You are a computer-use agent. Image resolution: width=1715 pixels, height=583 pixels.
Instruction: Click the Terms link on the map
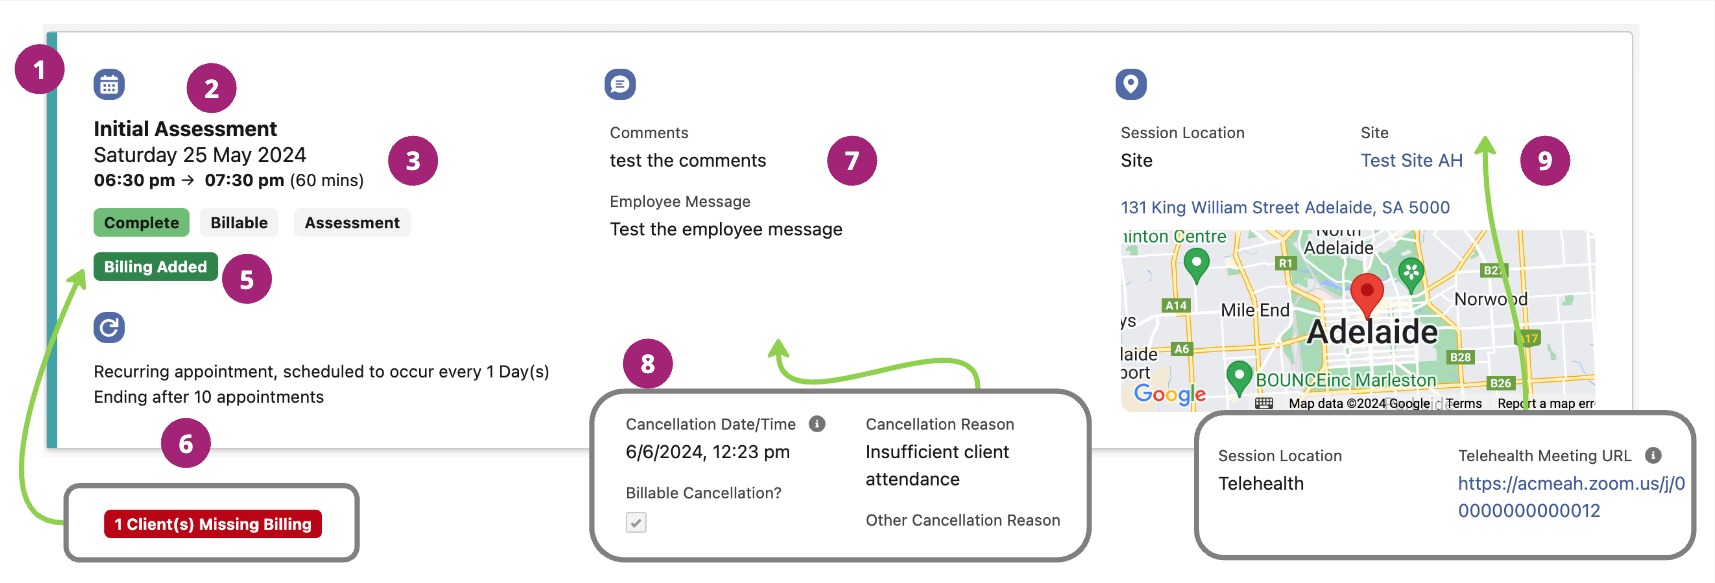click(1464, 404)
